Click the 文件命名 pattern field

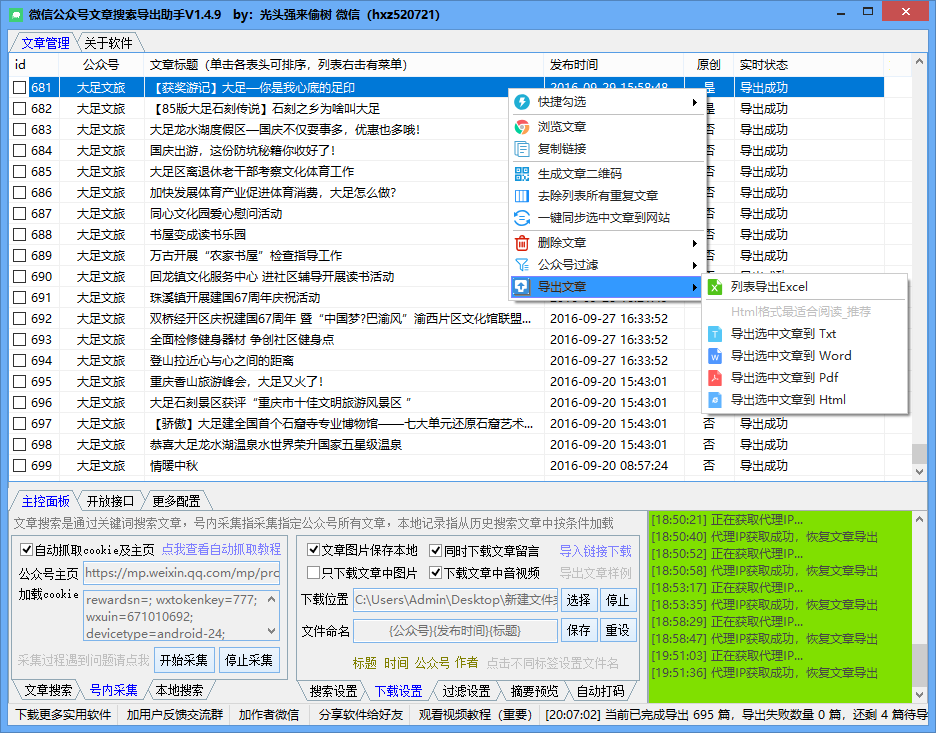coord(456,630)
